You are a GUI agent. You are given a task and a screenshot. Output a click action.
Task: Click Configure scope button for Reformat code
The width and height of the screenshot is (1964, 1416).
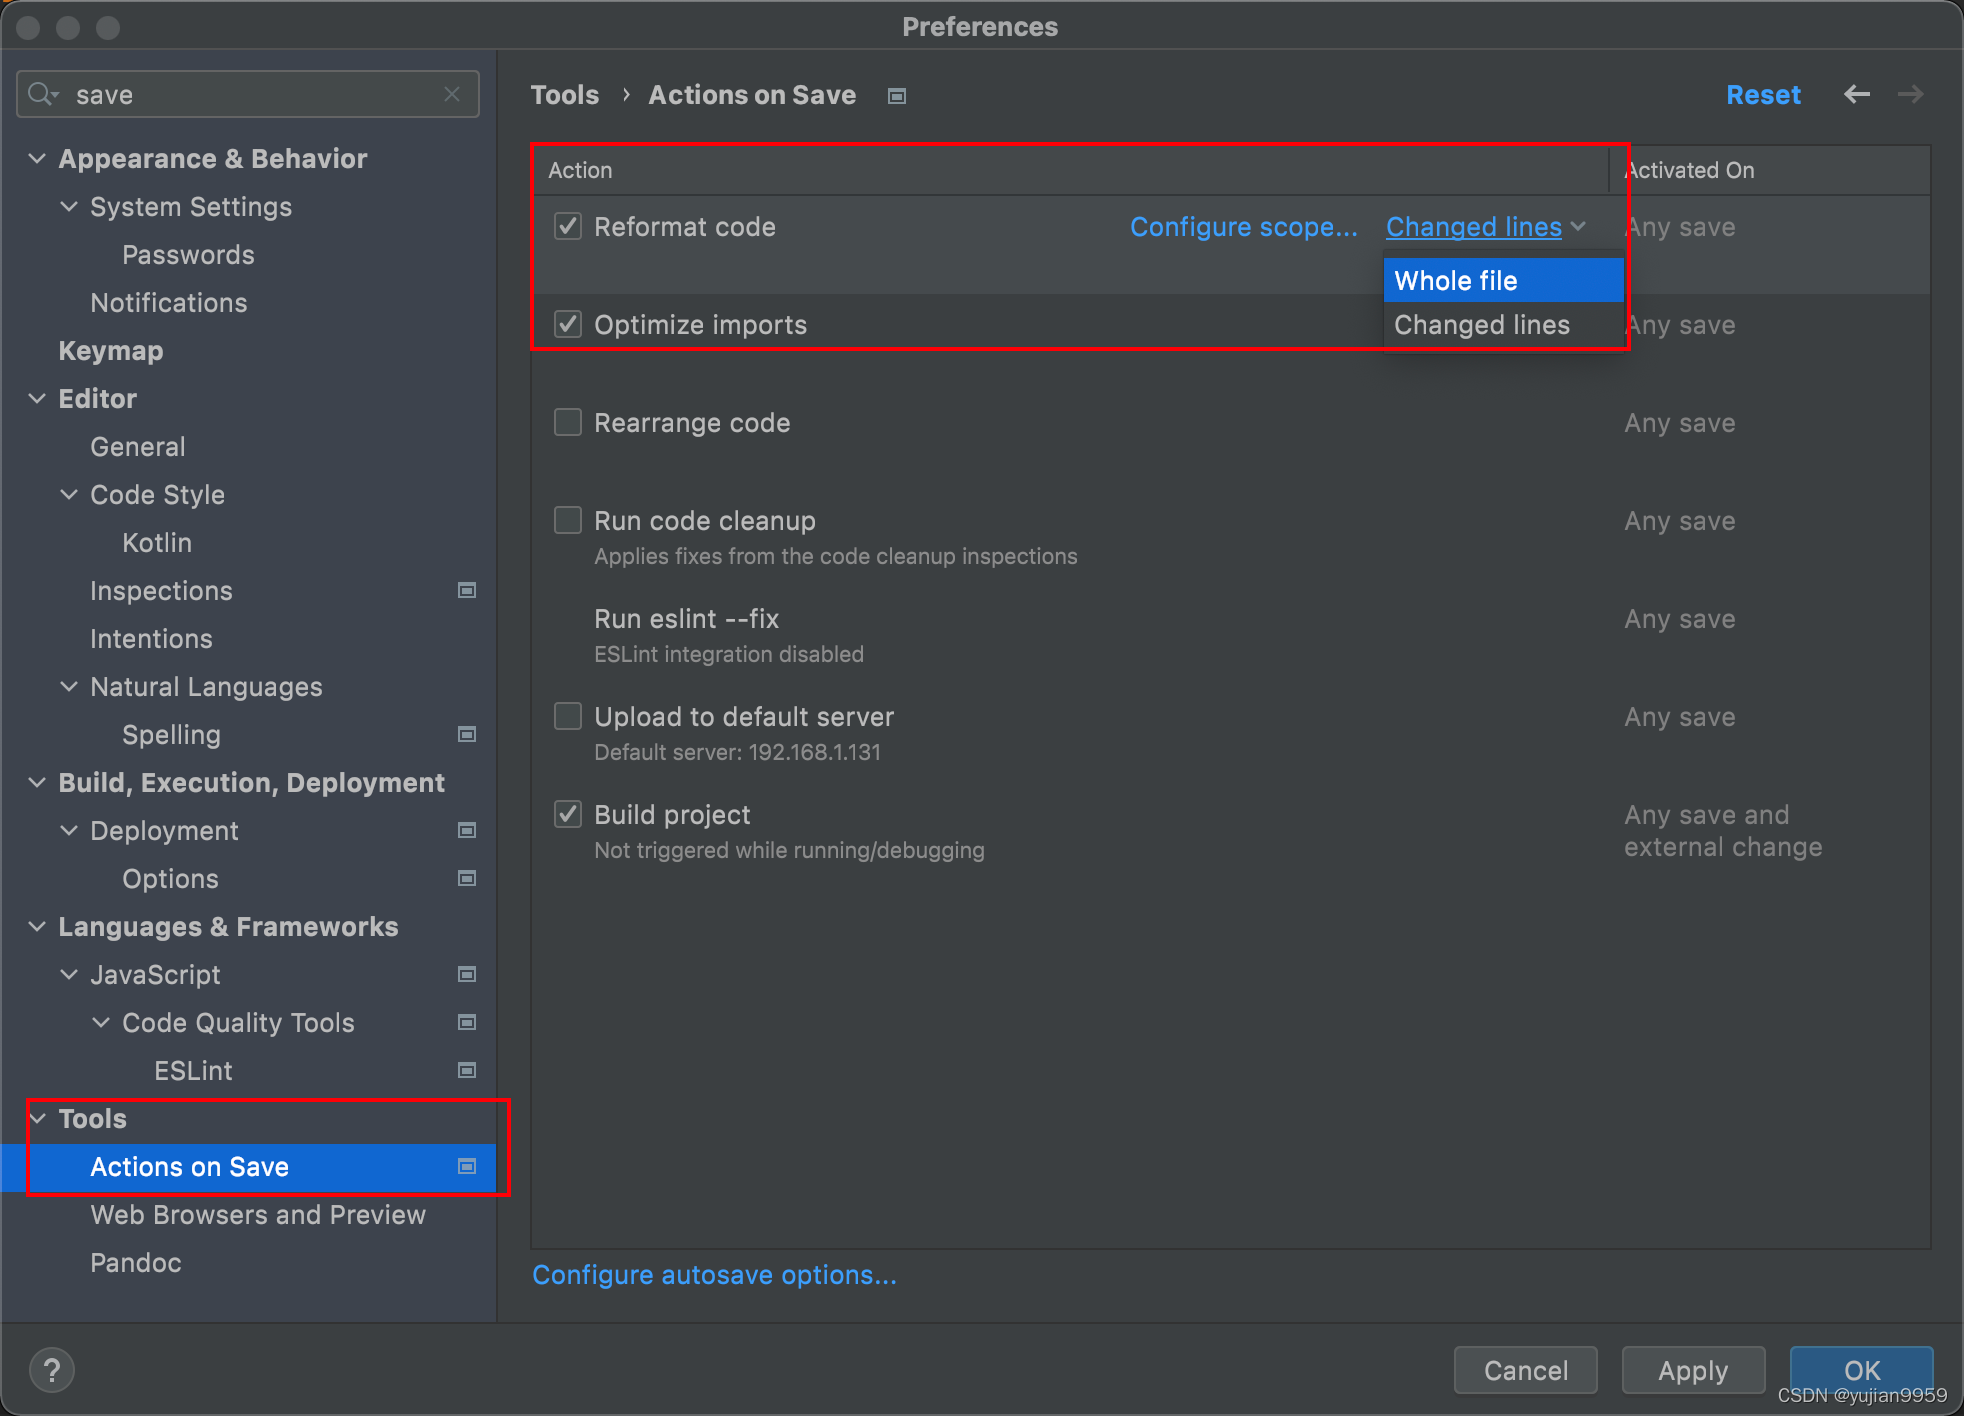click(1243, 226)
